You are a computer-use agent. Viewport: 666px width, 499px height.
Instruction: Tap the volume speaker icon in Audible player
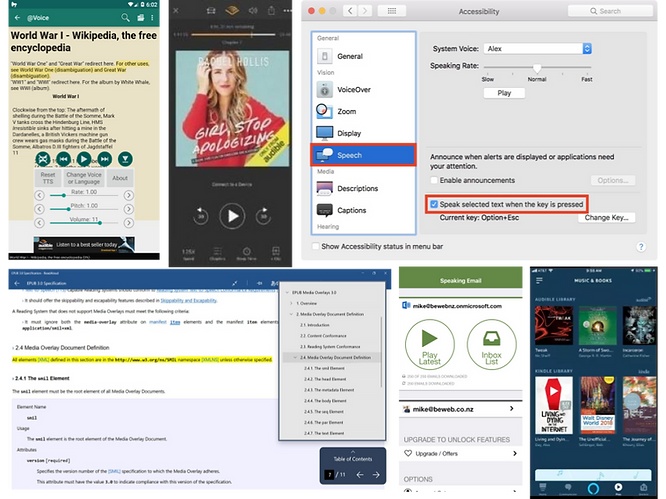pos(253,11)
